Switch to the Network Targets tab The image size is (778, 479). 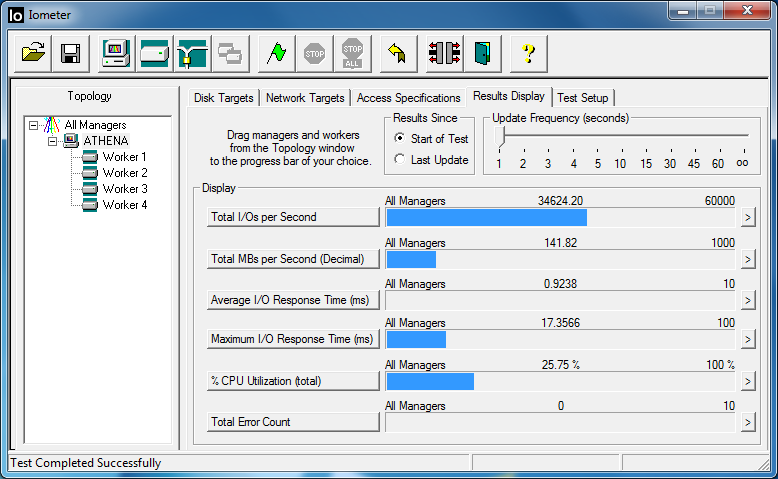pos(305,98)
